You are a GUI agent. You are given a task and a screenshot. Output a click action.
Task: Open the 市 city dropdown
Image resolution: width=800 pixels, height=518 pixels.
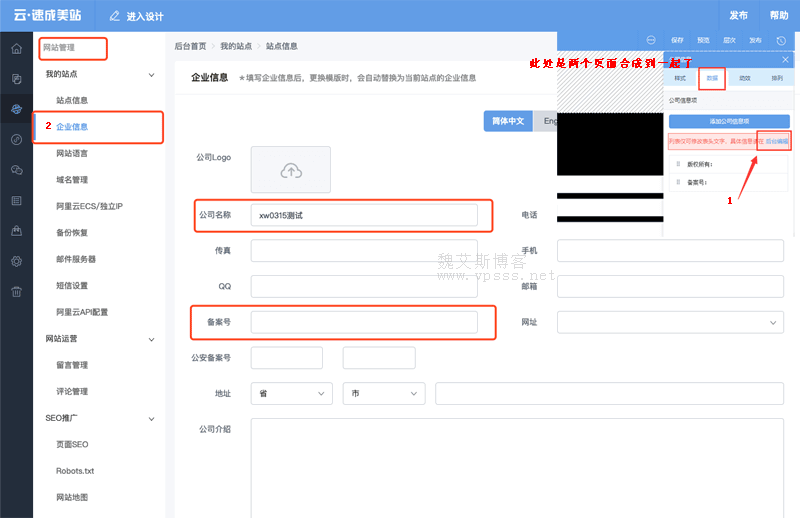pyautogui.click(x=383, y=394)
